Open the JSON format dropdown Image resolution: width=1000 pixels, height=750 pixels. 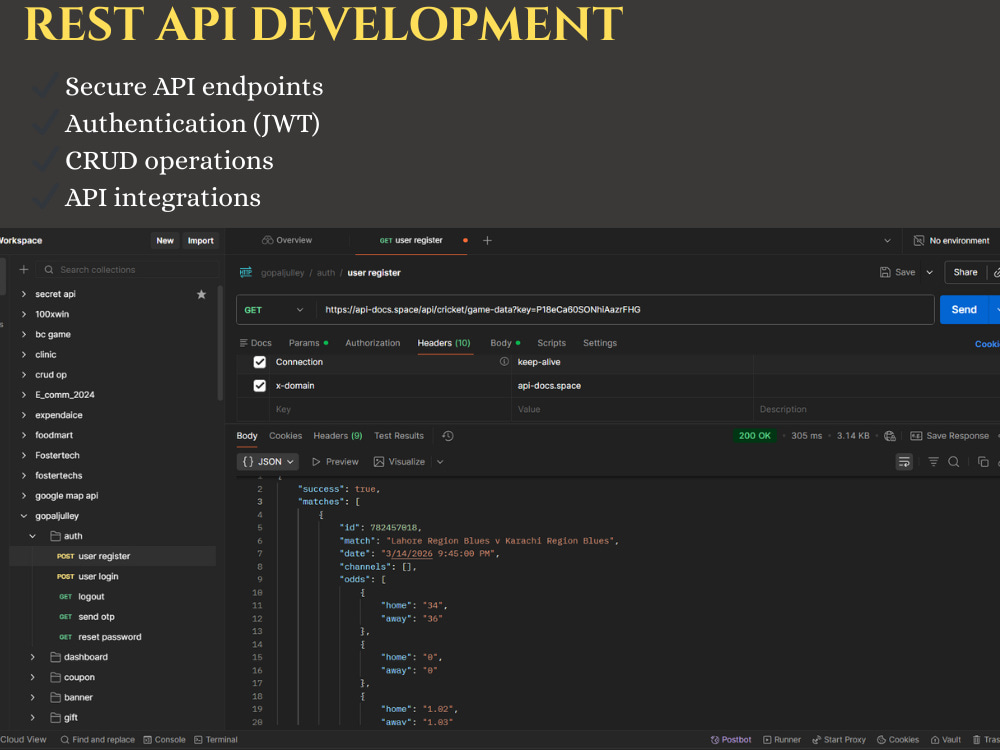[x=268, y=462]
